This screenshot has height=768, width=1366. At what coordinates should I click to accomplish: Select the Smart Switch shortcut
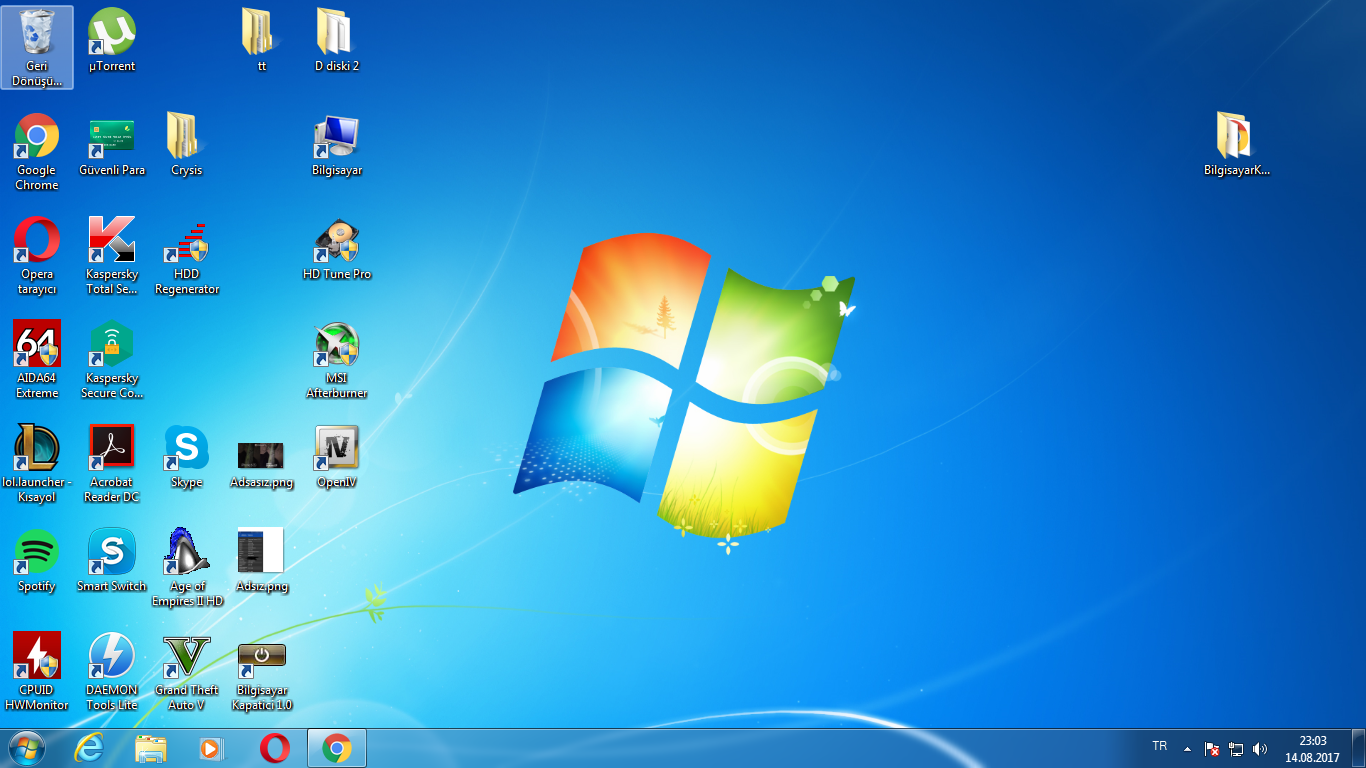click(112, 560)
